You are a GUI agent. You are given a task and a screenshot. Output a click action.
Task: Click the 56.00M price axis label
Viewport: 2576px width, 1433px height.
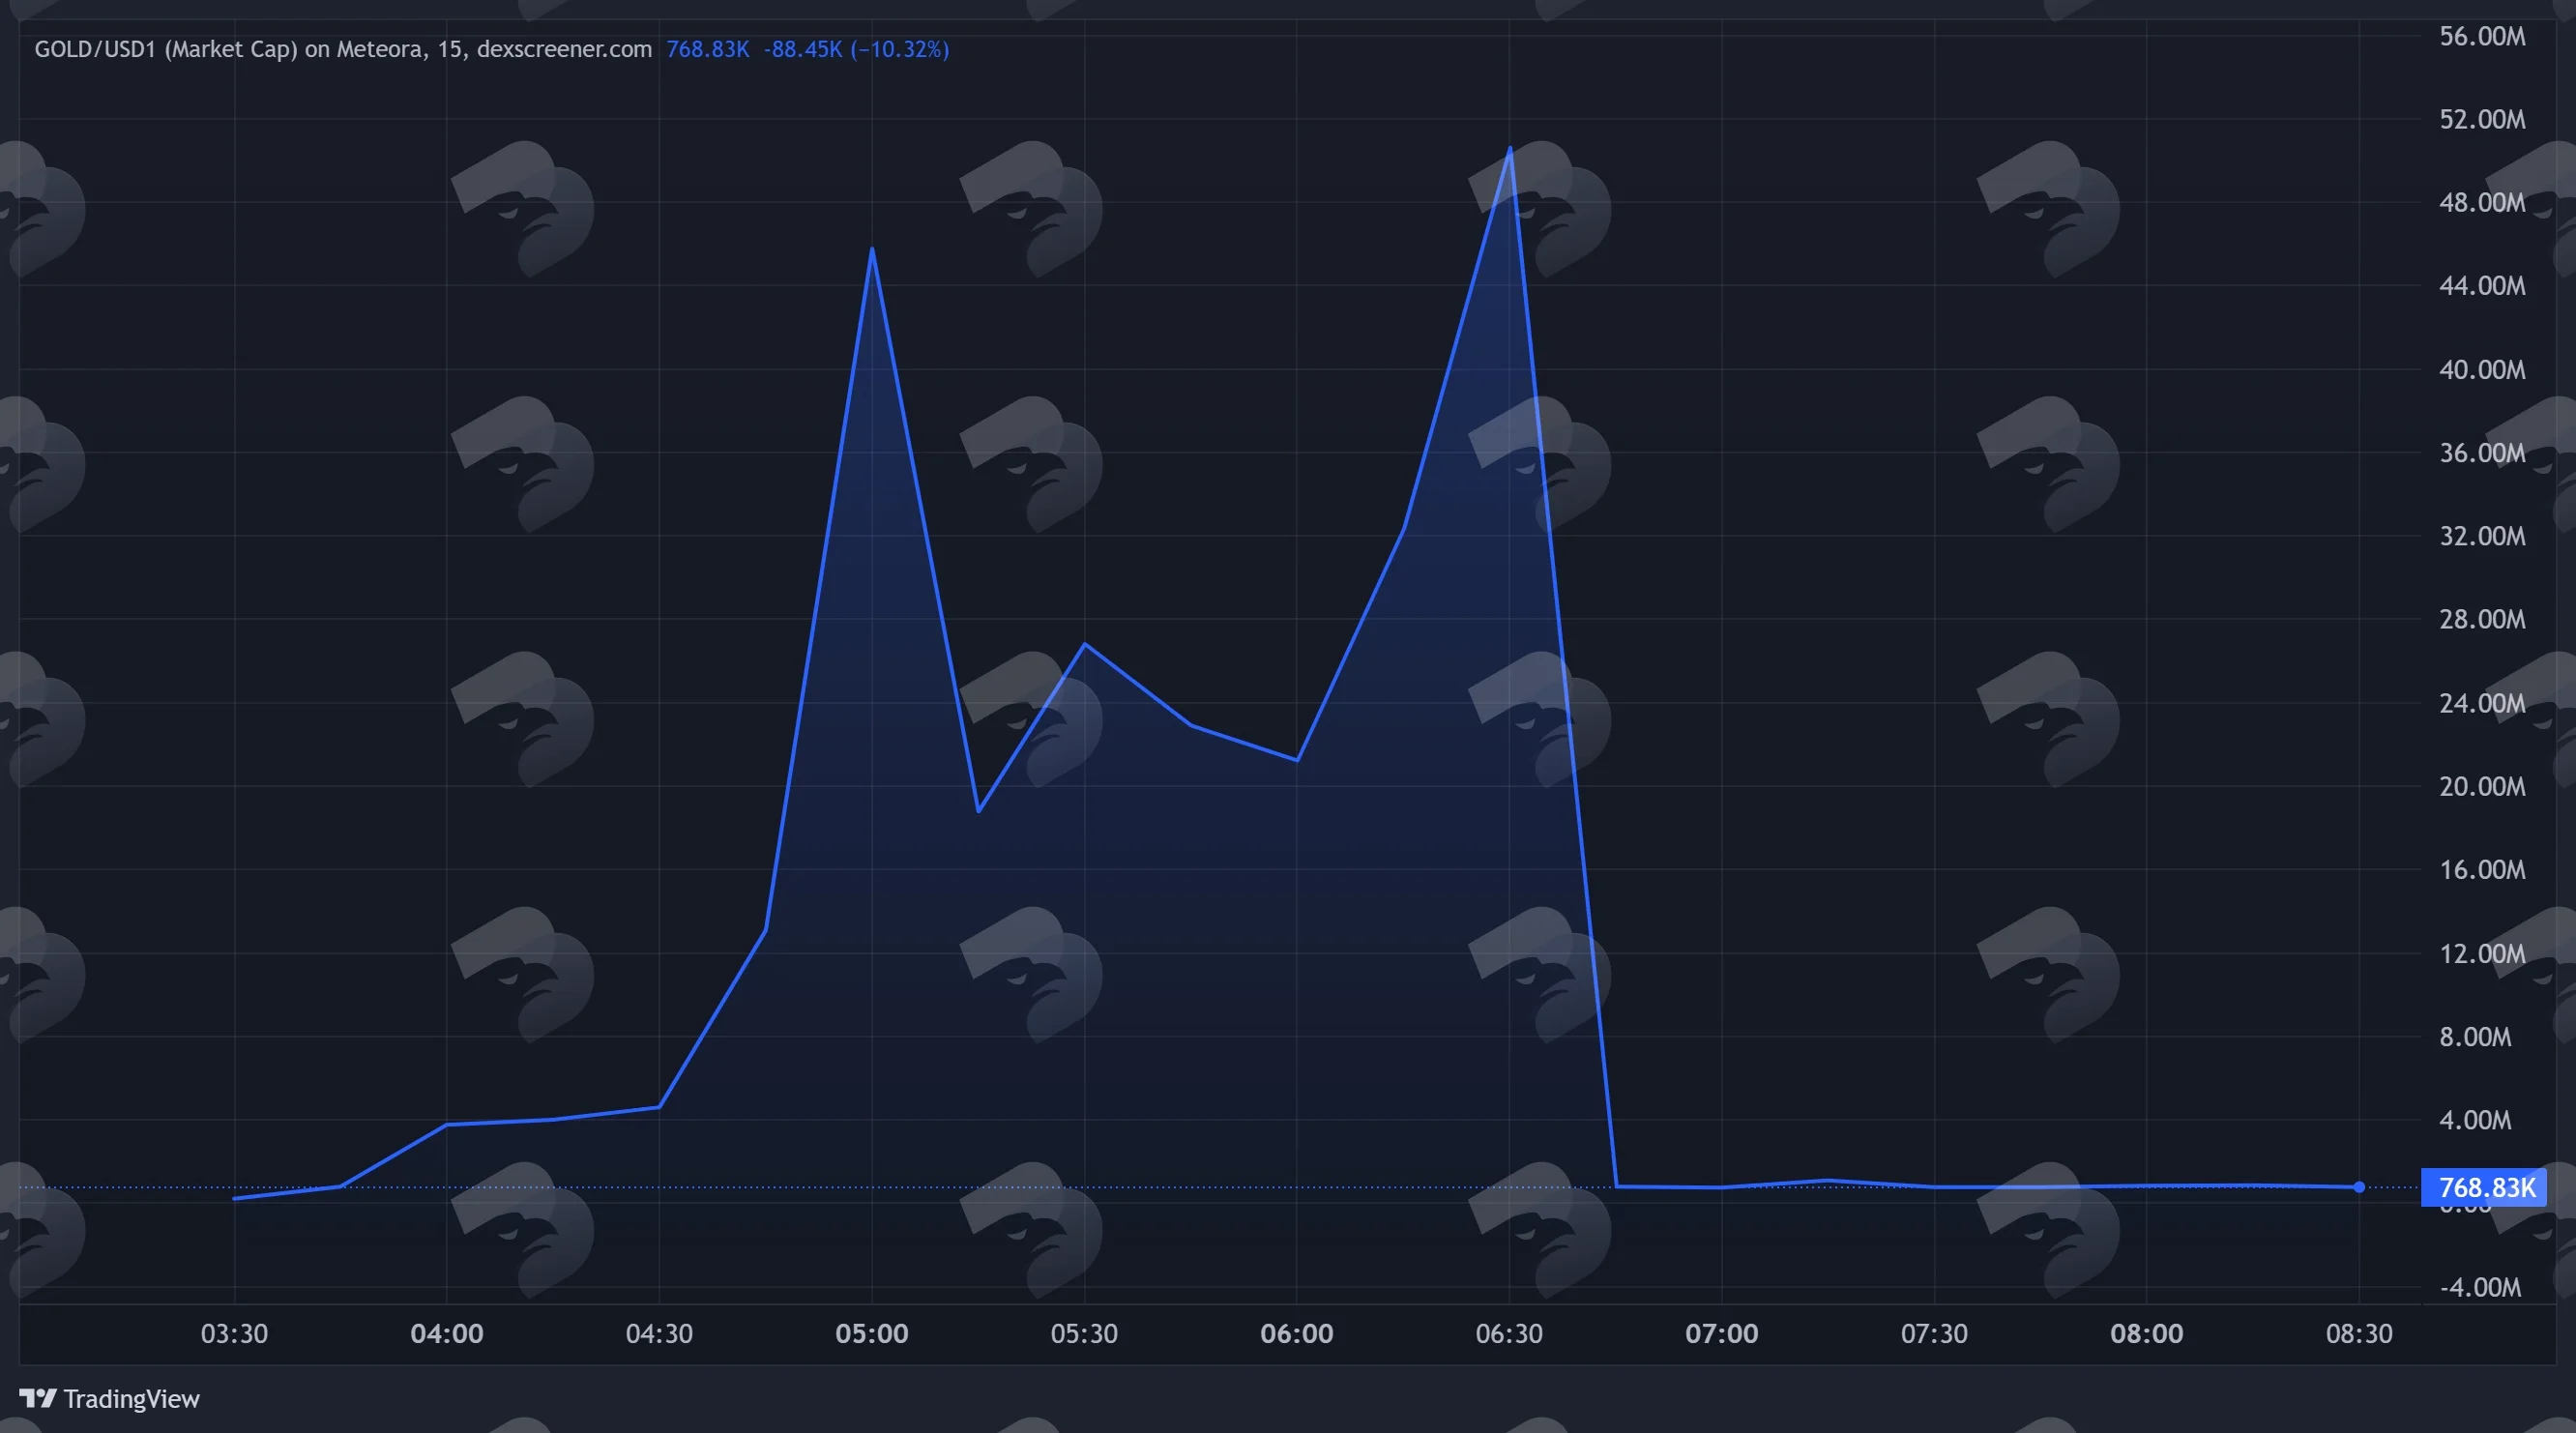point(2482,36)
